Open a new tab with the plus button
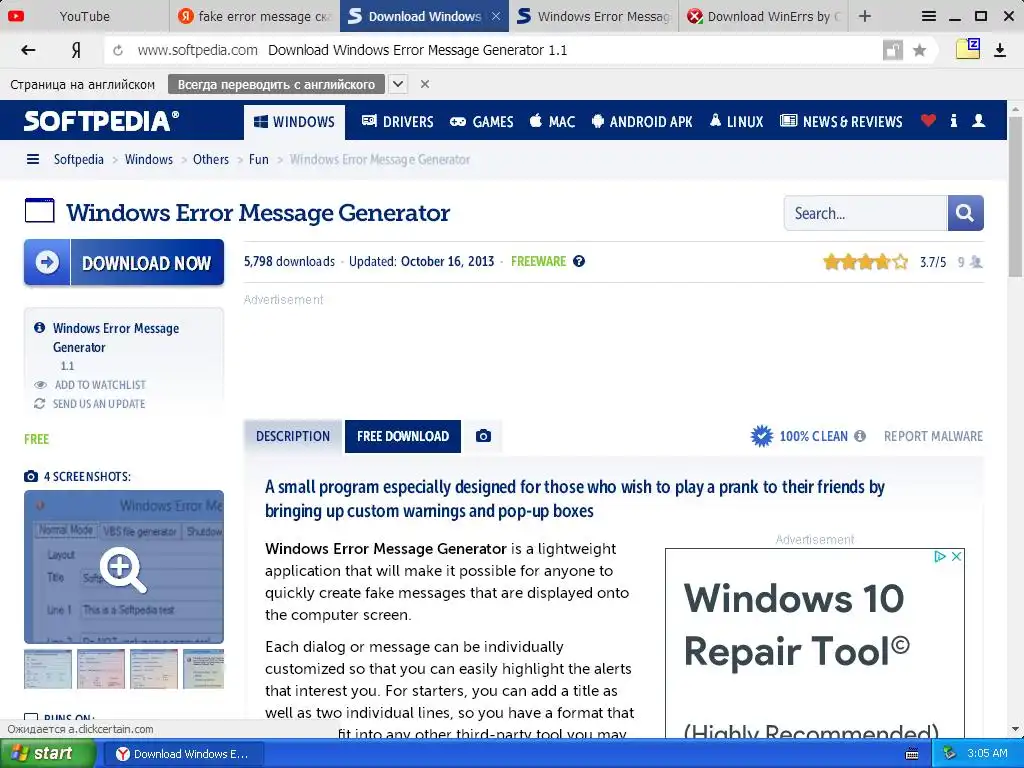Image resolution: width=1024 pixels, height=768 pixels. click(865, 16)
